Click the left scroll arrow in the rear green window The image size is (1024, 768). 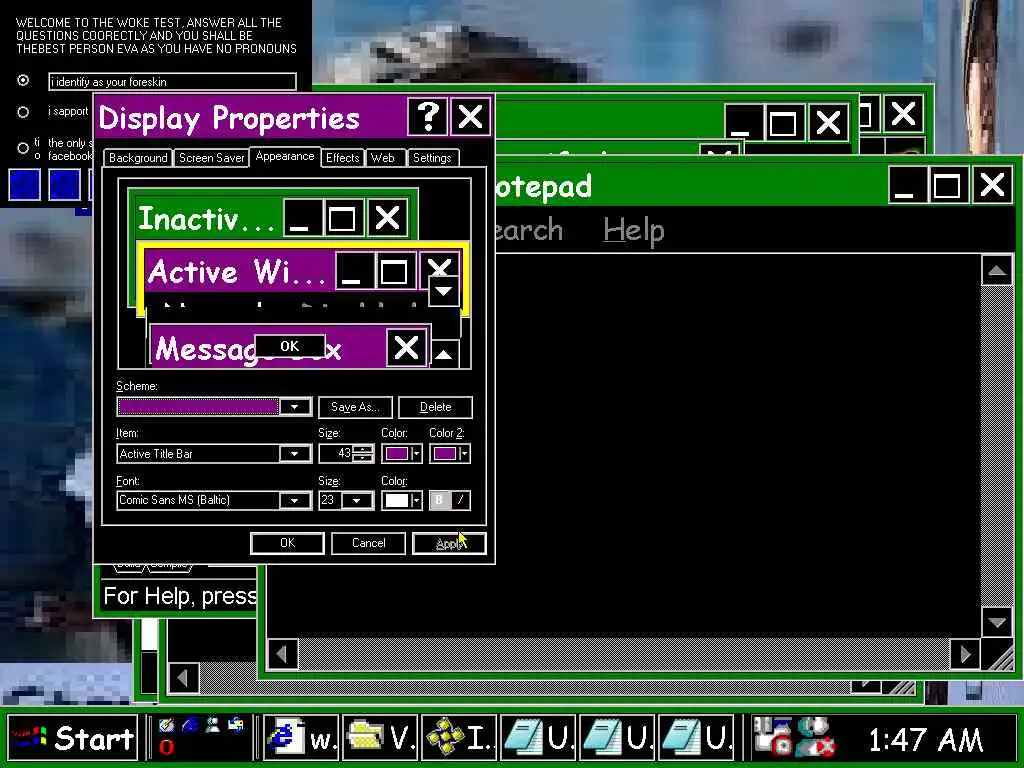click(184, 679)
